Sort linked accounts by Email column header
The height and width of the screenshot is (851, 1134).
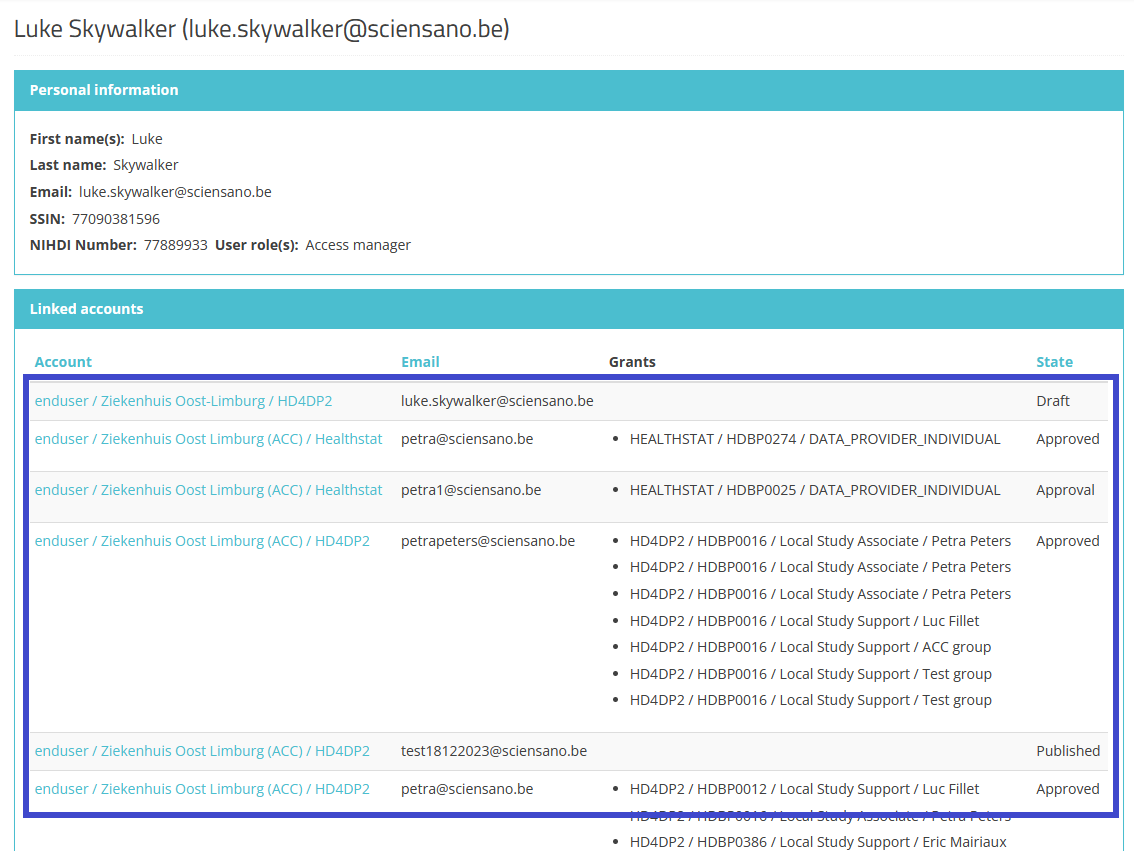coord(420,362)
